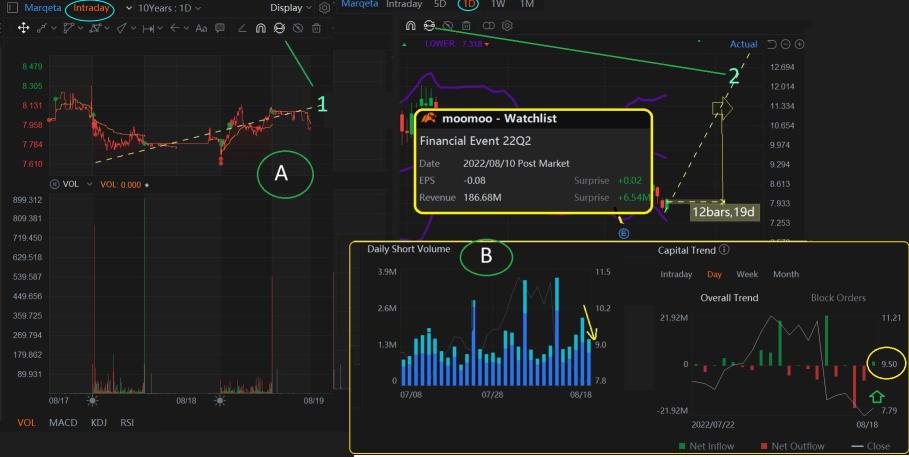Open the LOWER band value dropdown arrow
The image size is (909, 457).
487,44
